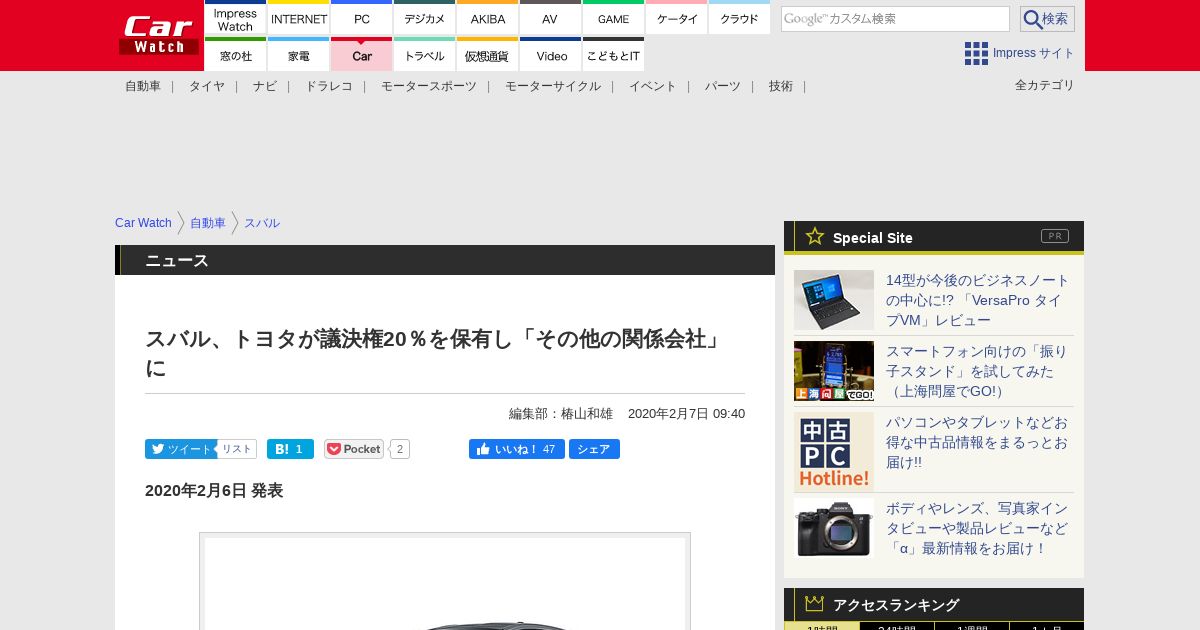Open the AV site tab
The height and width of the screenshot is (630, 1200).
(551, 18)
